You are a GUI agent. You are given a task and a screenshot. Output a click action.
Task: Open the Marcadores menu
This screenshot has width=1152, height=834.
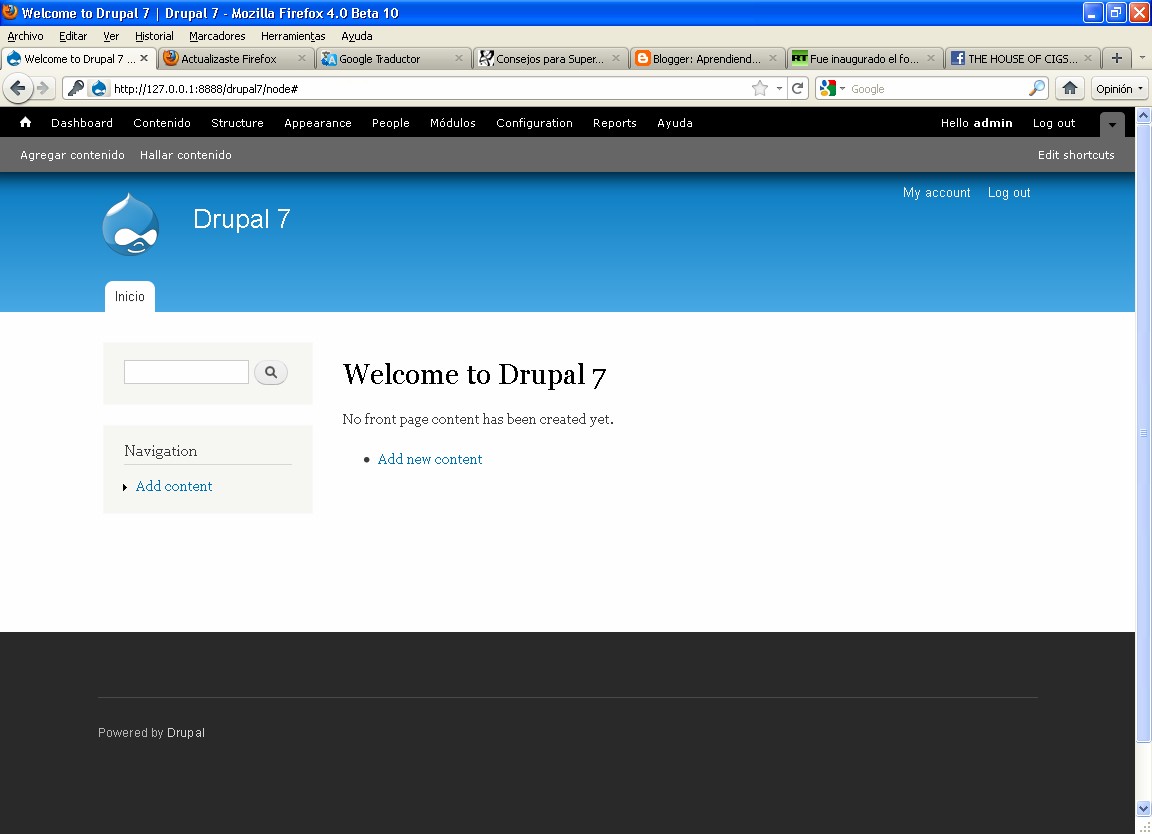coord(216,36)
